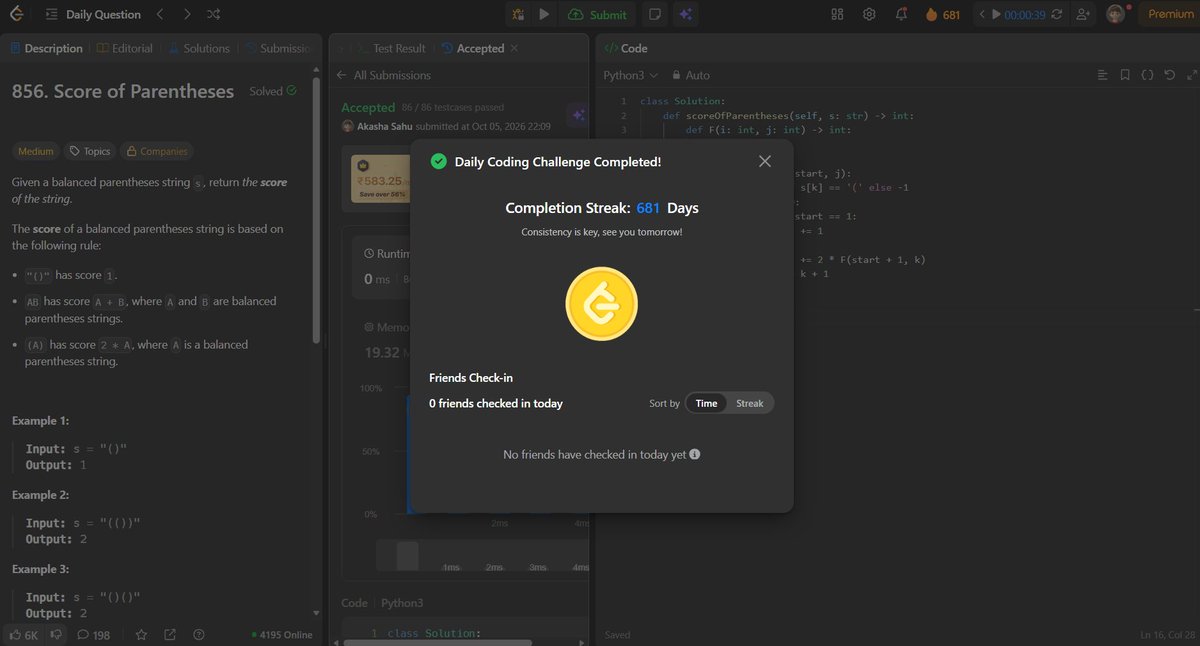Open the settings gear

870,15
